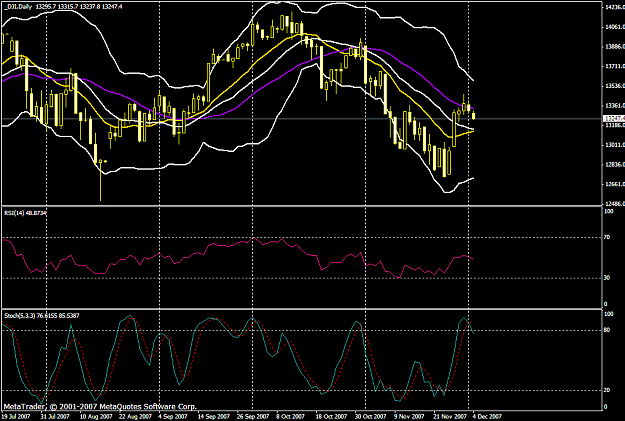Click the 14061.0 price axis label
The width and height of the screenshot is (625, 421).
coord(615,27)
